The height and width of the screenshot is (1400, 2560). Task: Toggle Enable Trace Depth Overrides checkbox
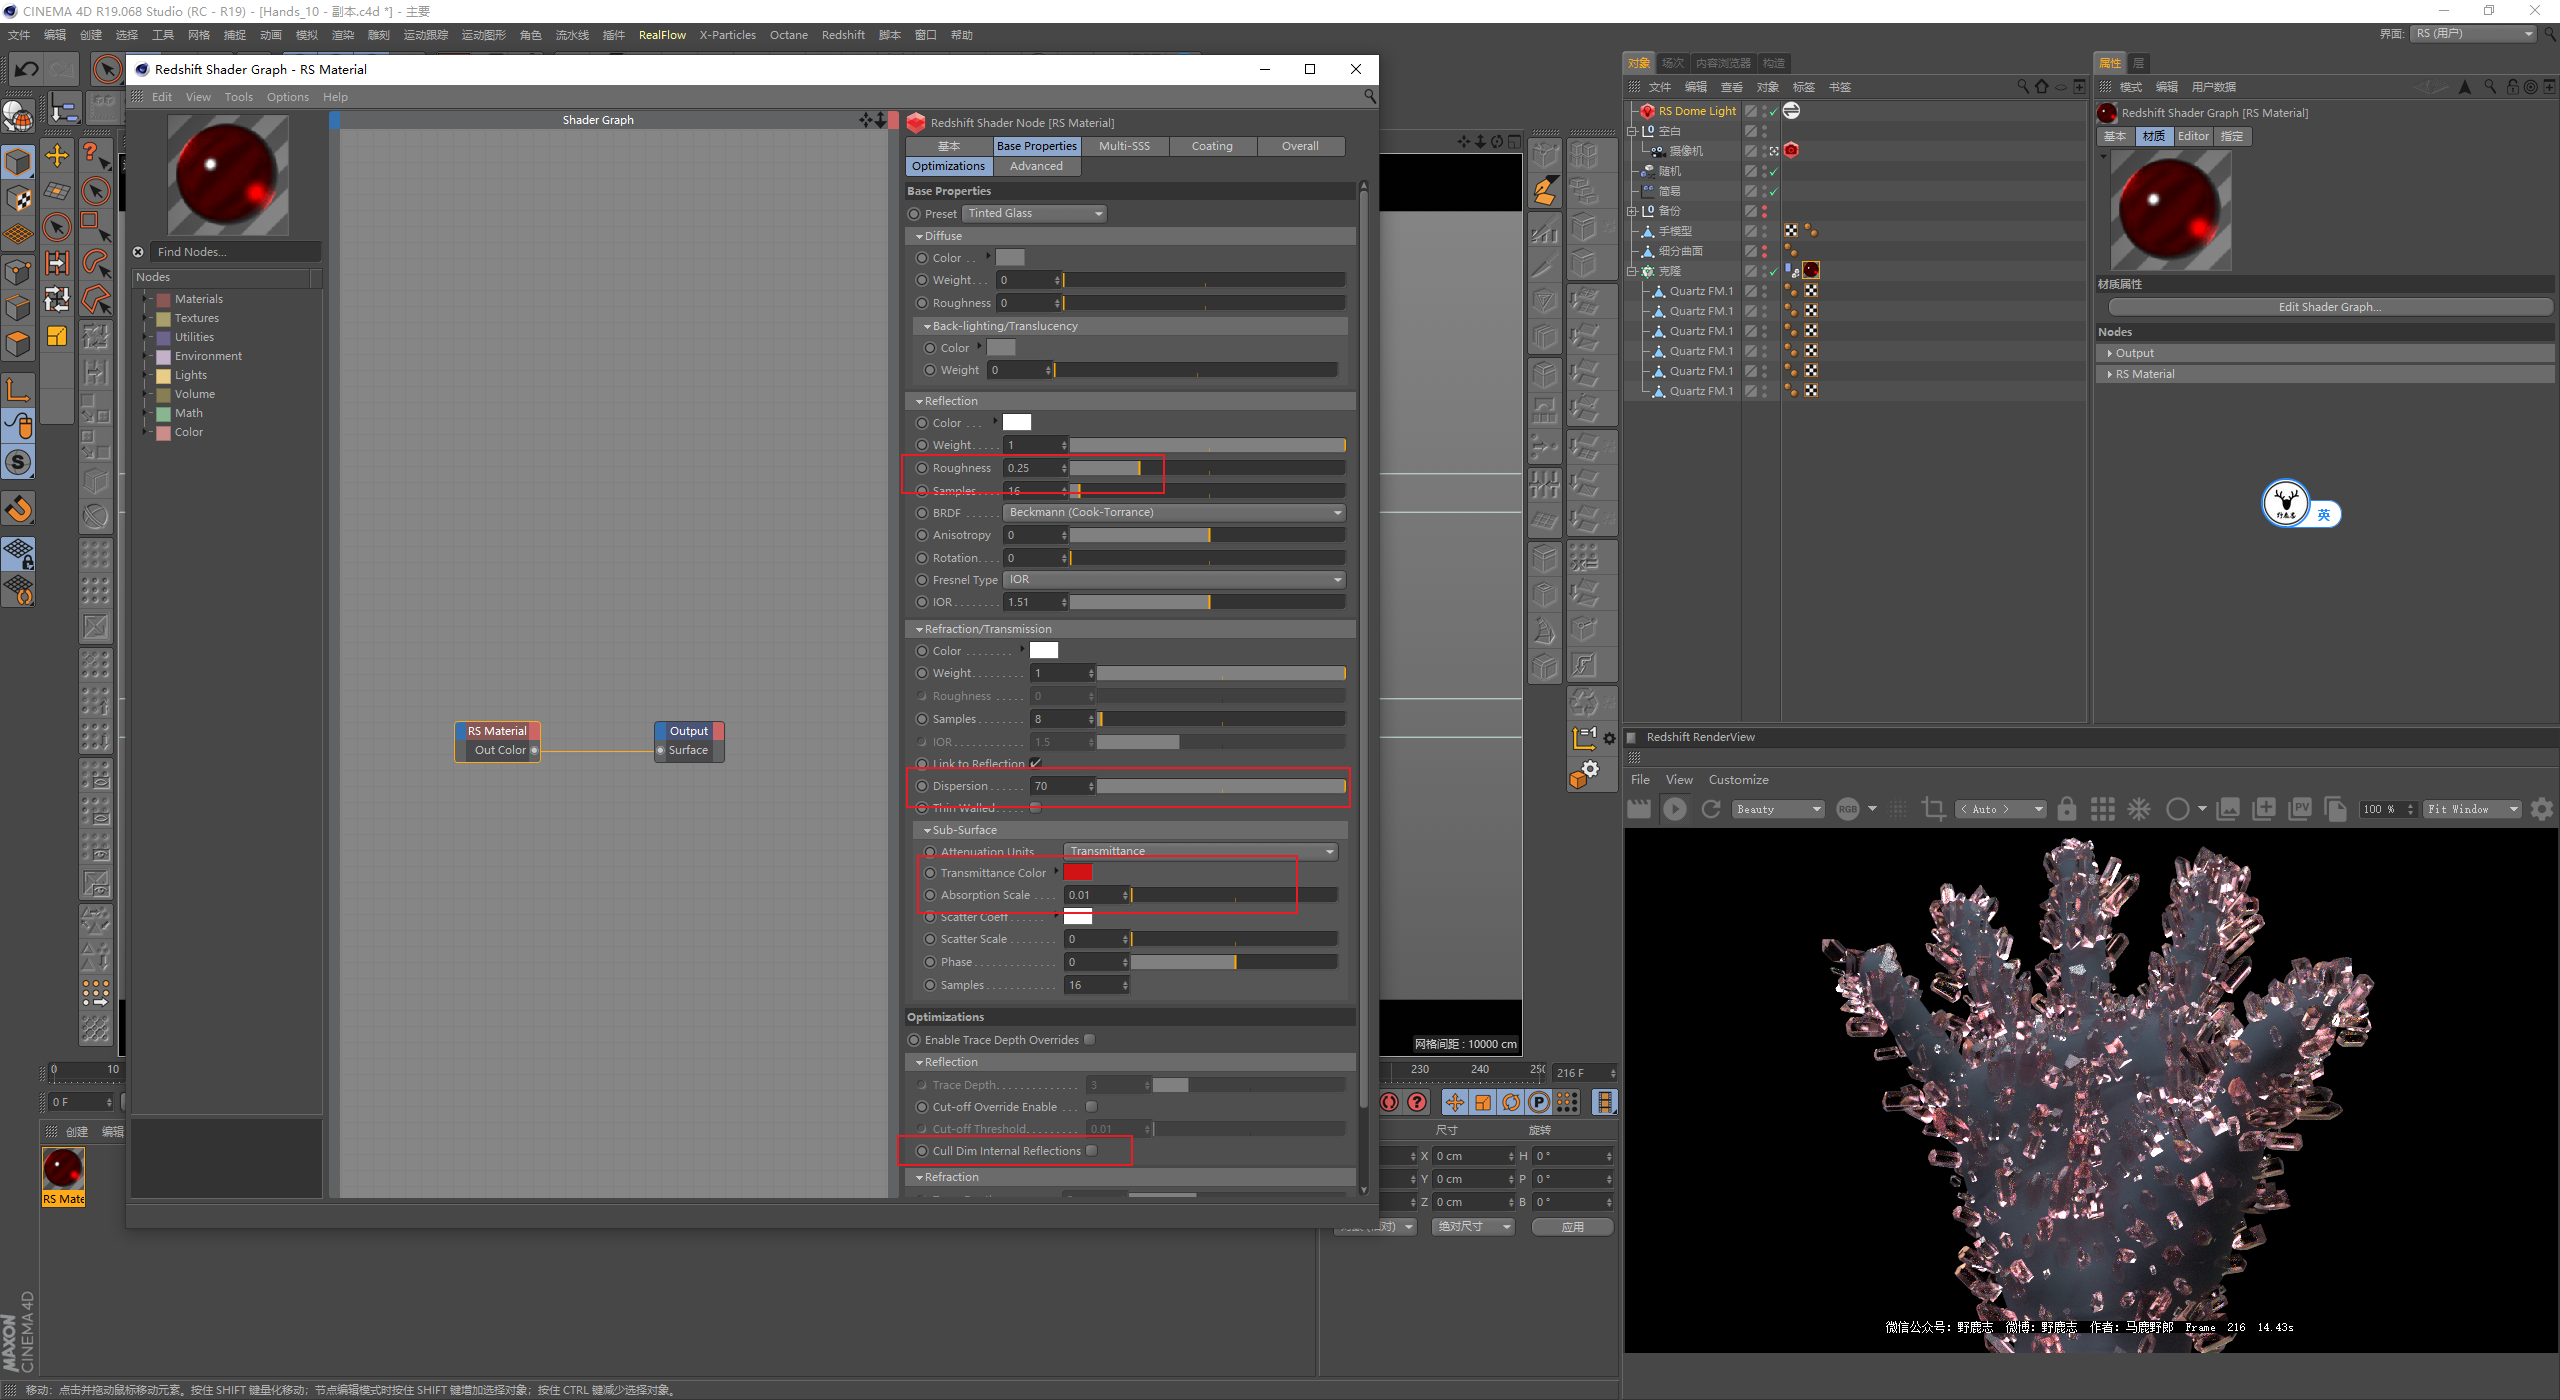point(1090,1040)
